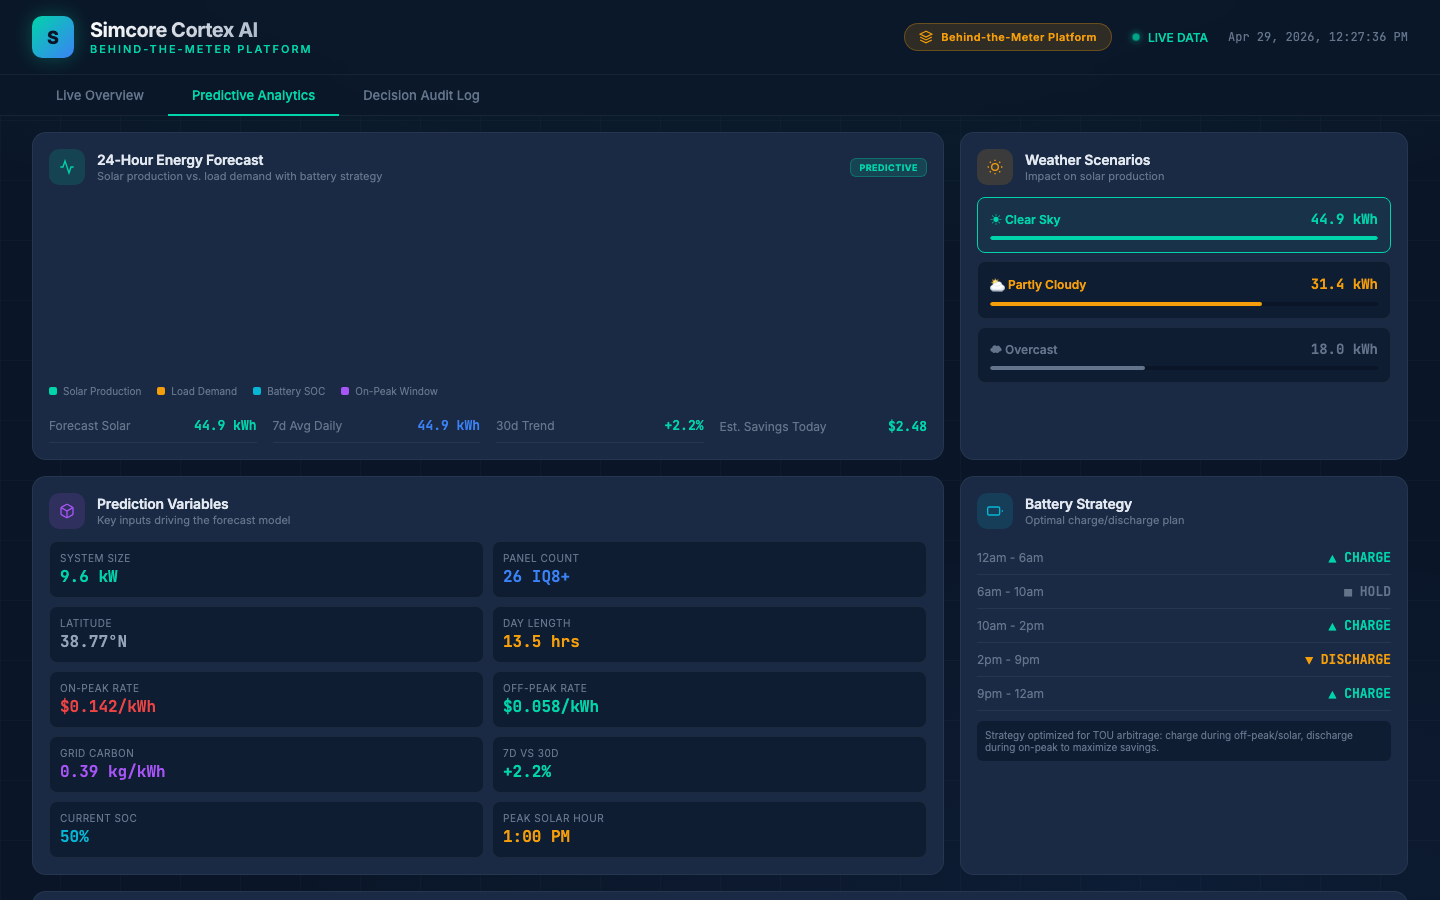Click the On-Peak Window legend marker

pos(345,391)
